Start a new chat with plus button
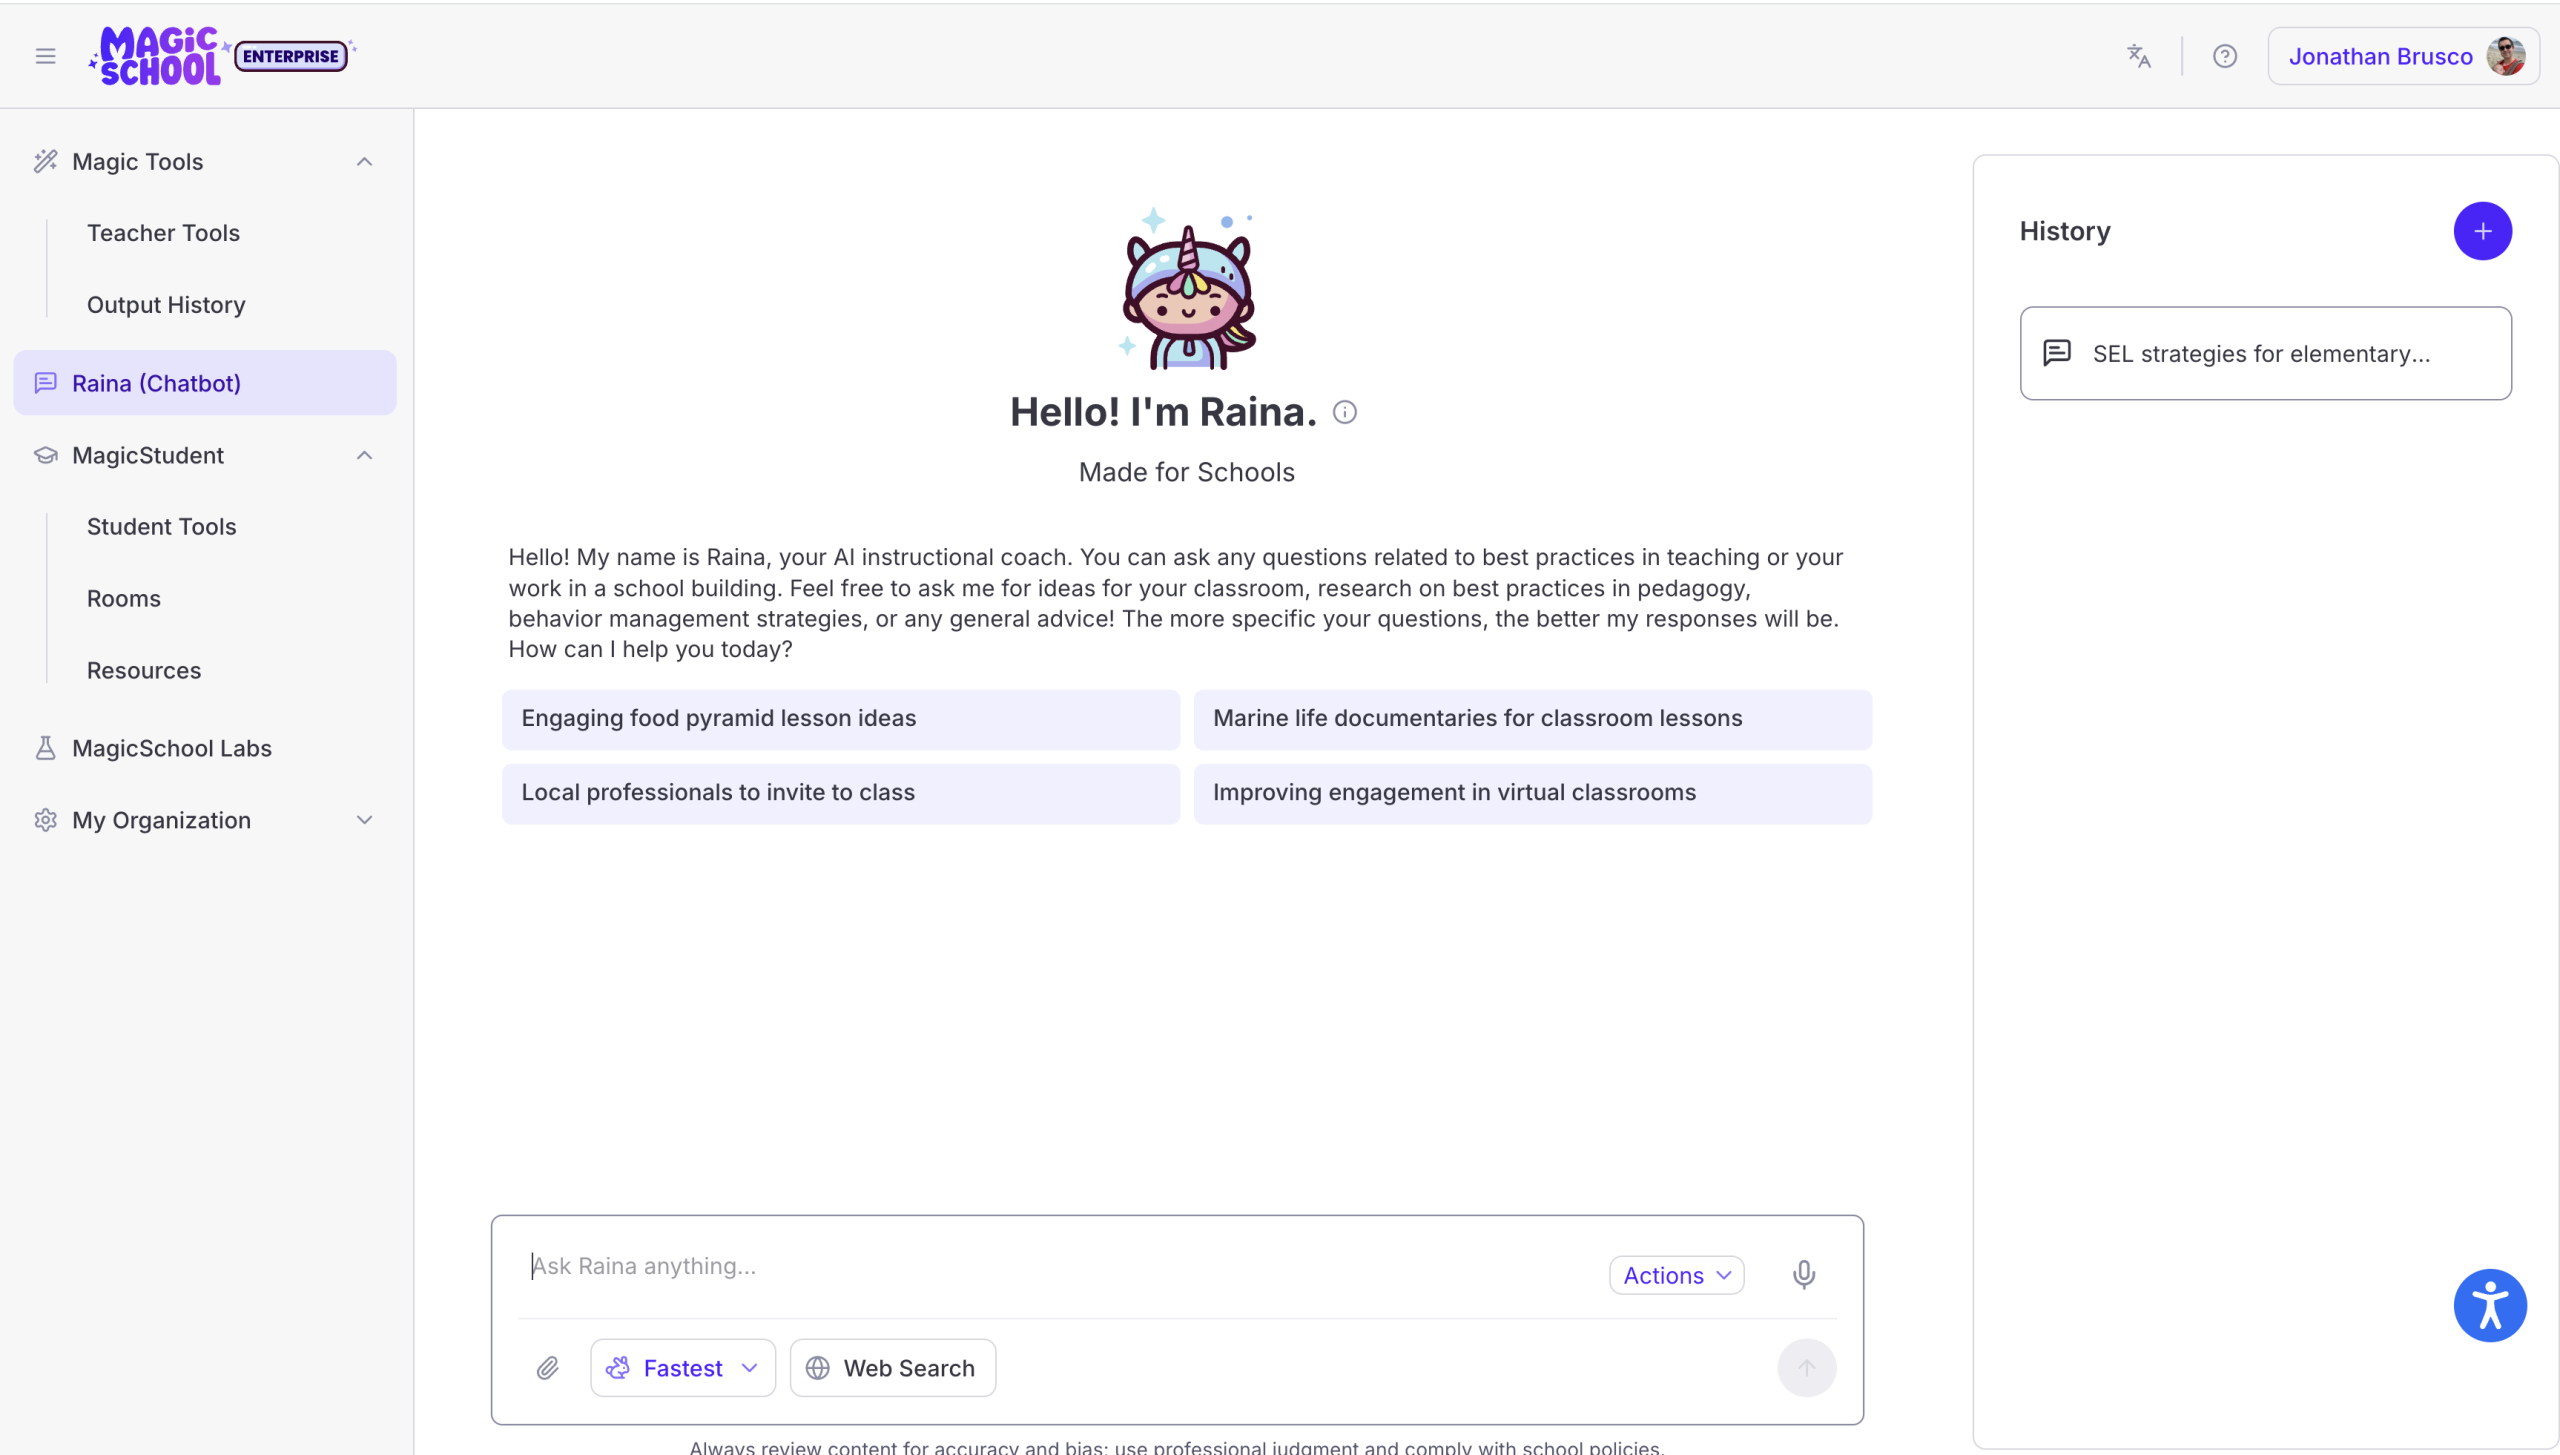Viewport: 2560px width, 1455px height. pos(2482,231)
